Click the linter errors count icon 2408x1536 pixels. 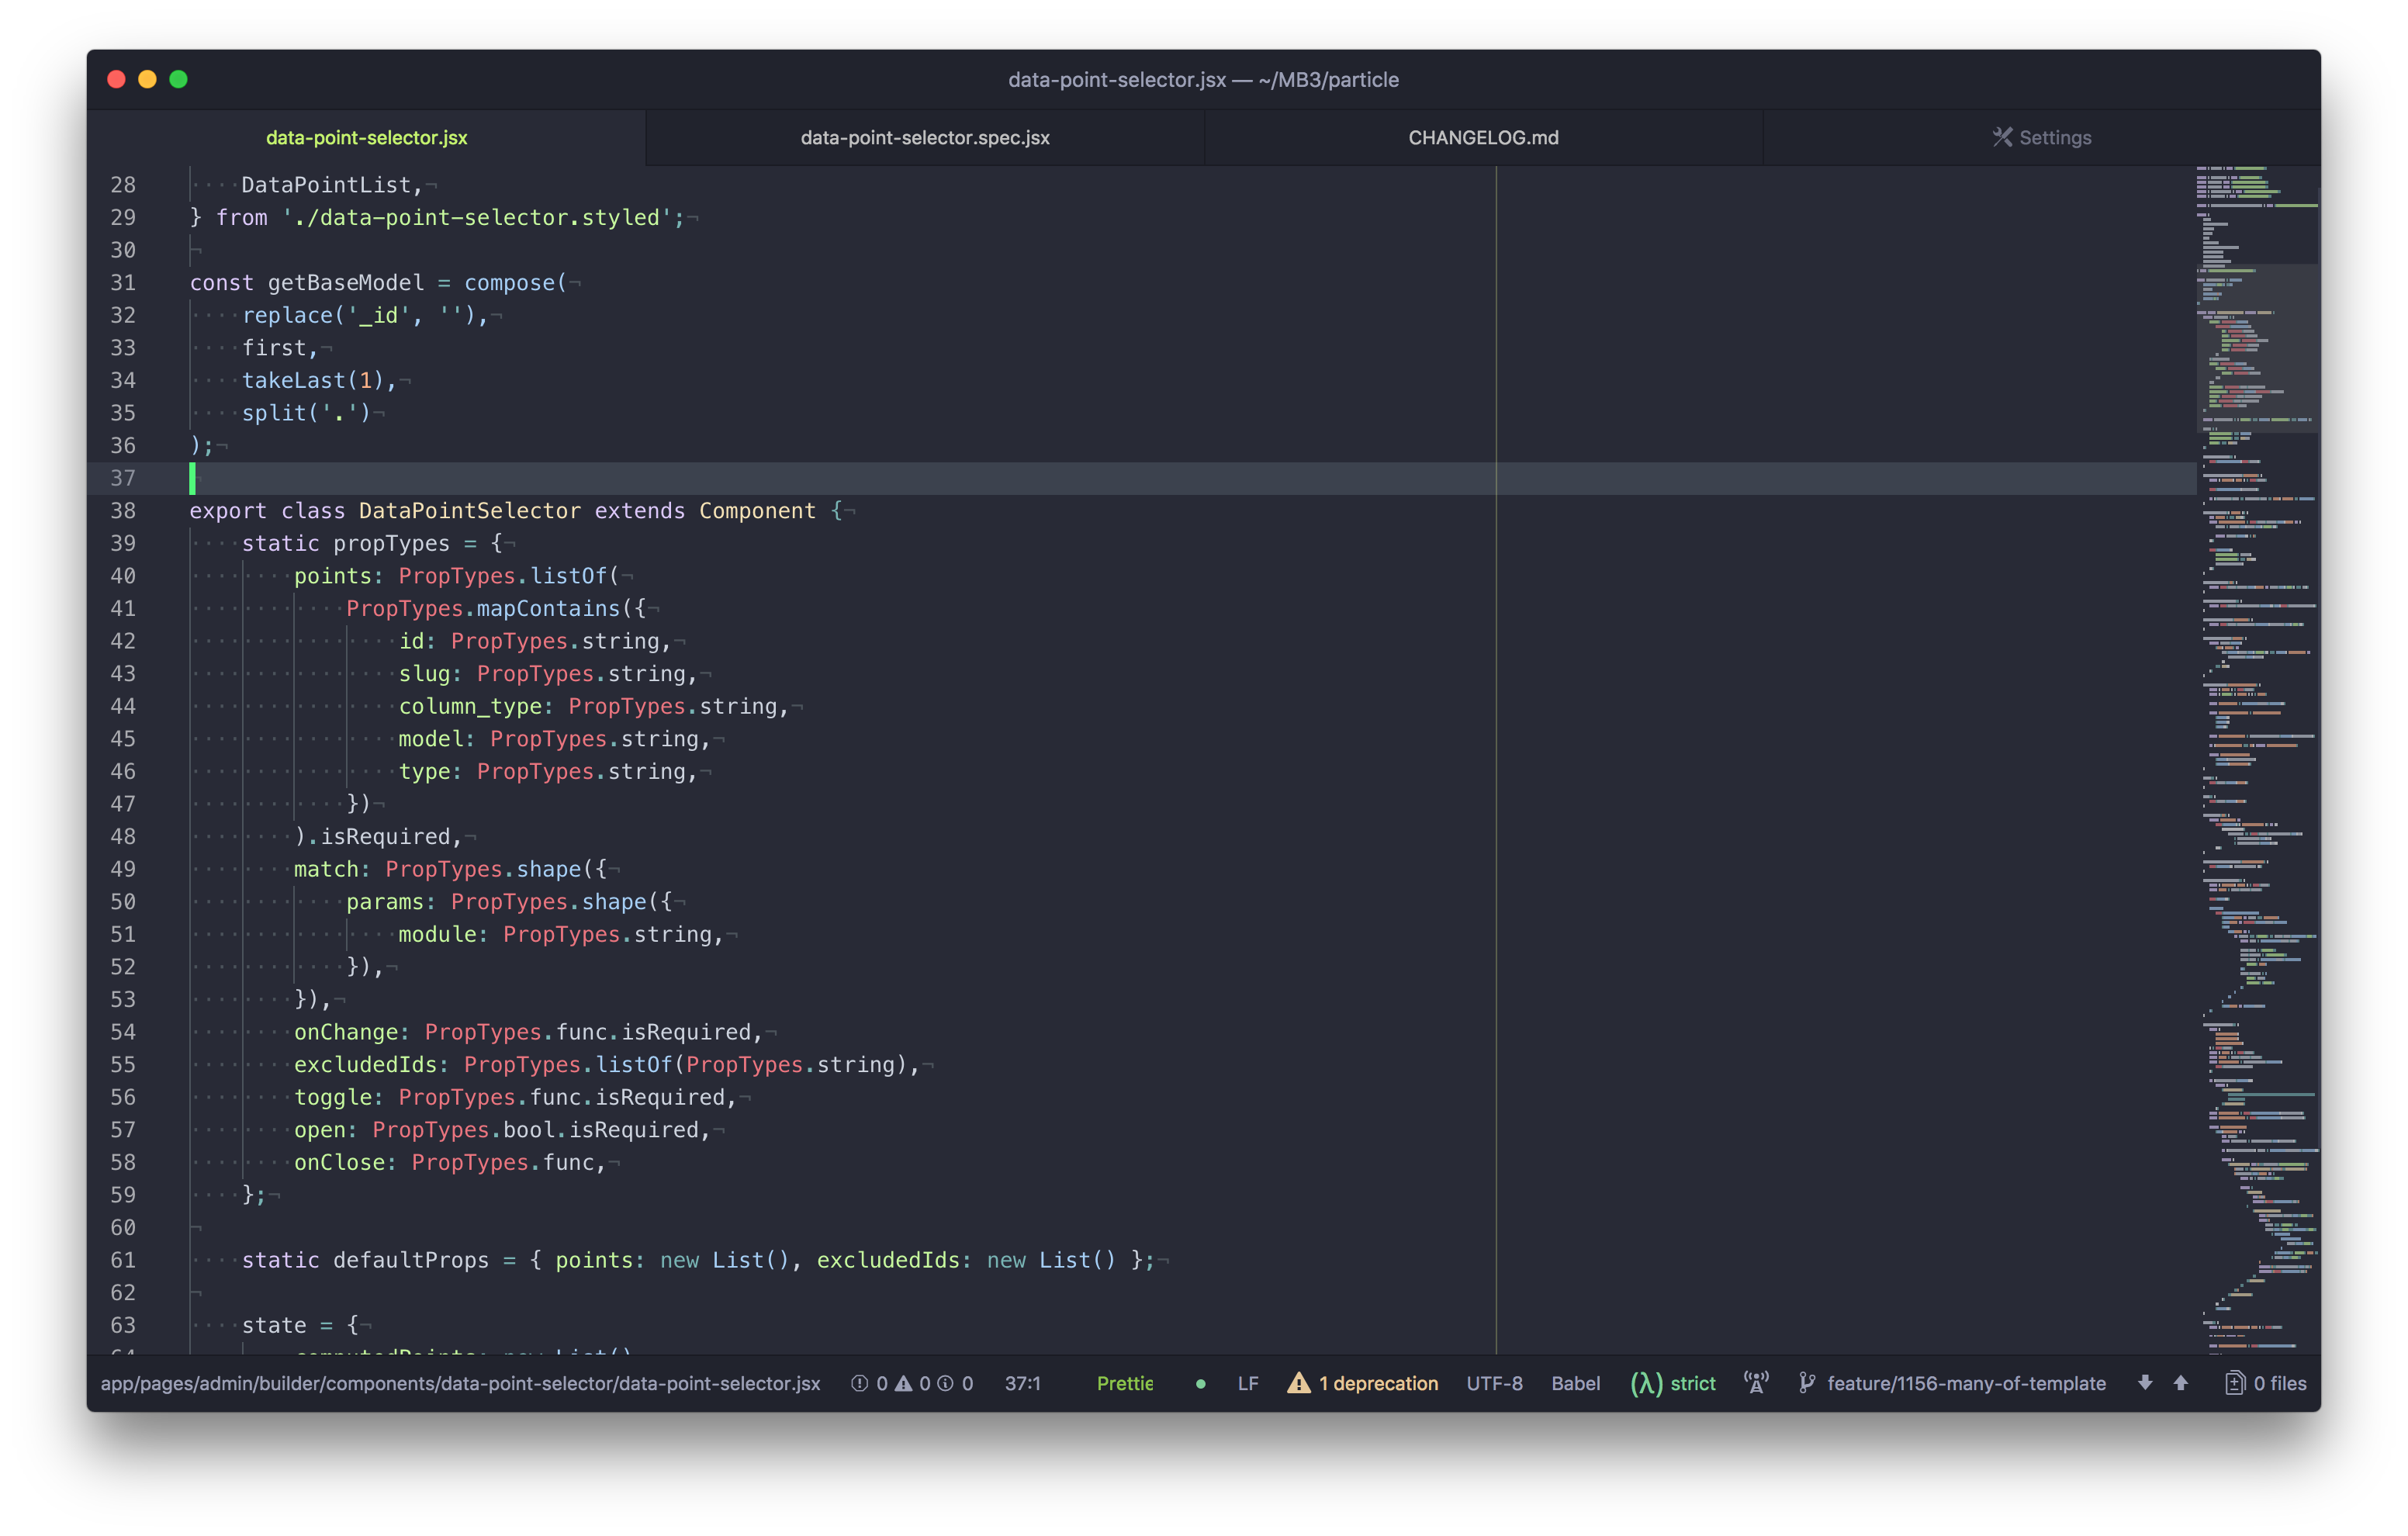[x=859, y=1383]
